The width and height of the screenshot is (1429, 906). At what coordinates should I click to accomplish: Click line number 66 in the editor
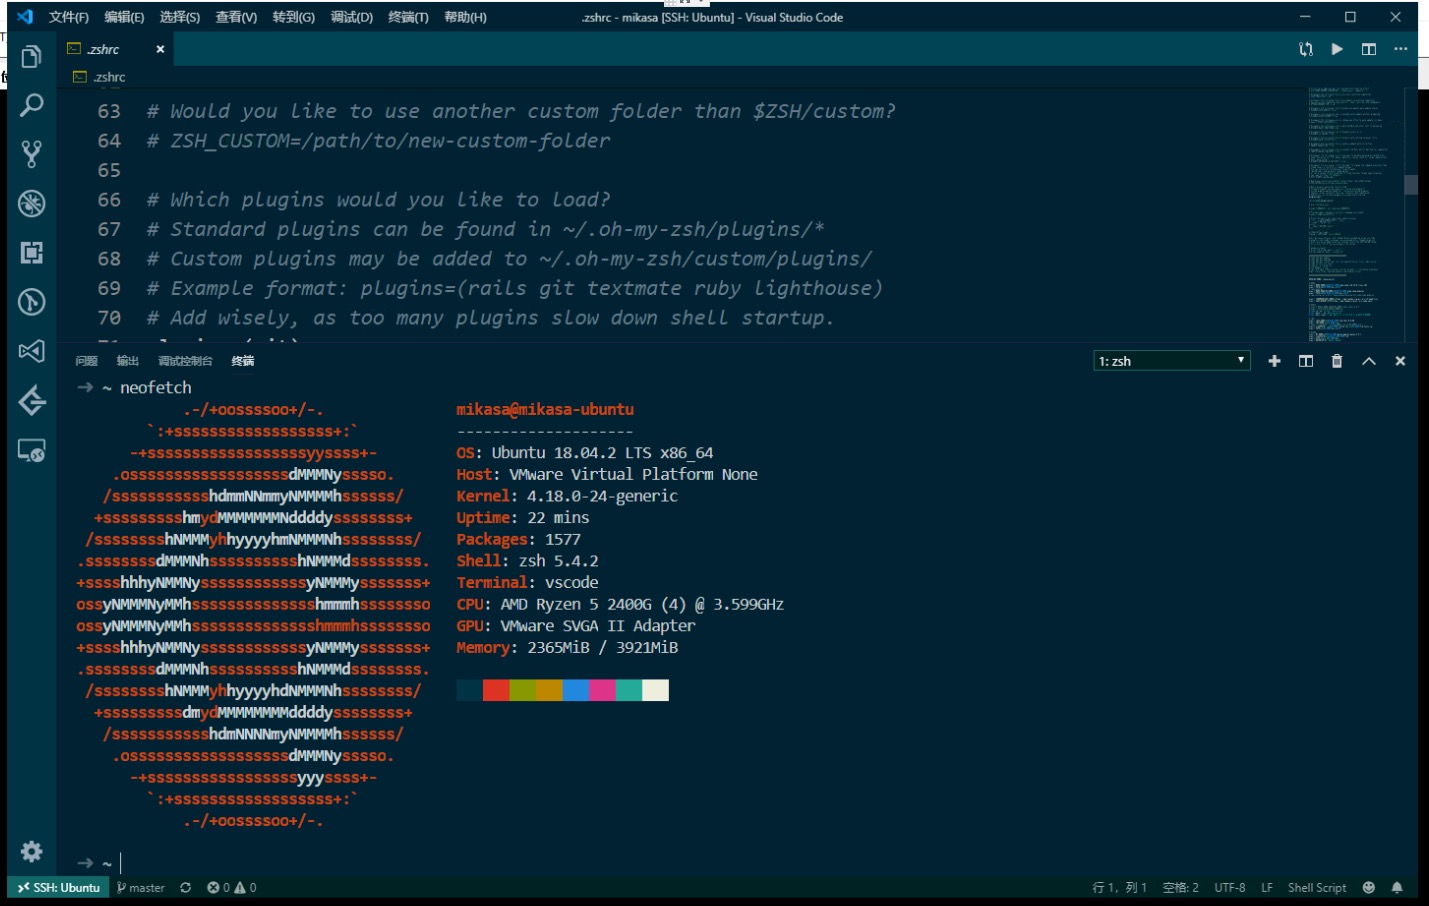(x=109, y=200)
